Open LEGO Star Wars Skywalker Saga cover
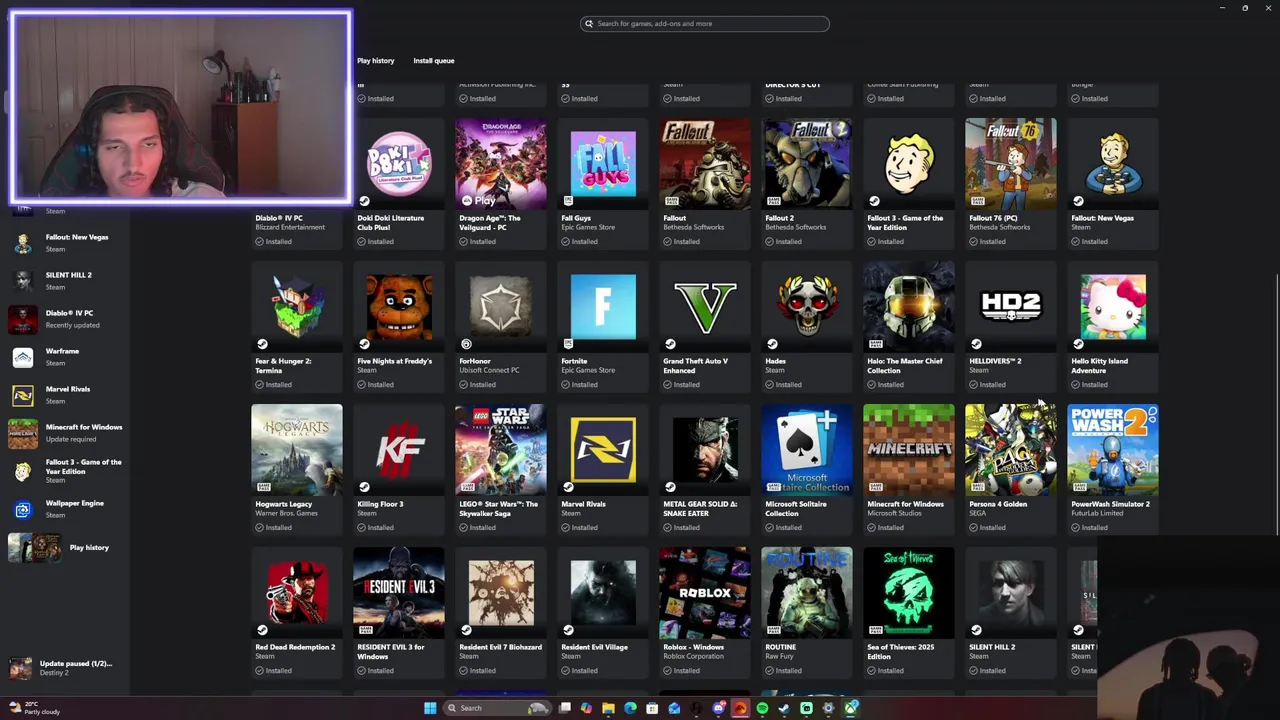Image resolution: width=1280 pixels, height=720 pixels. coord(501,450)
